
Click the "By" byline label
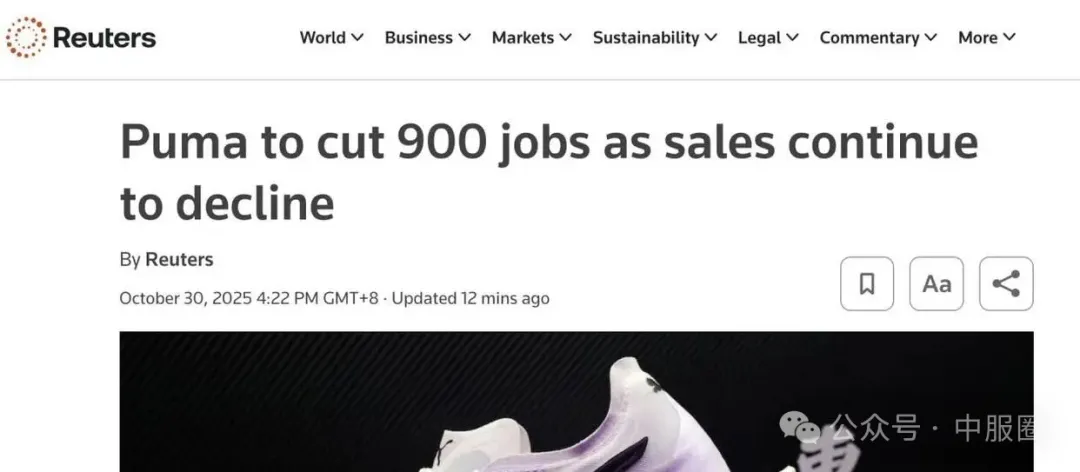(x=130, y=260)
